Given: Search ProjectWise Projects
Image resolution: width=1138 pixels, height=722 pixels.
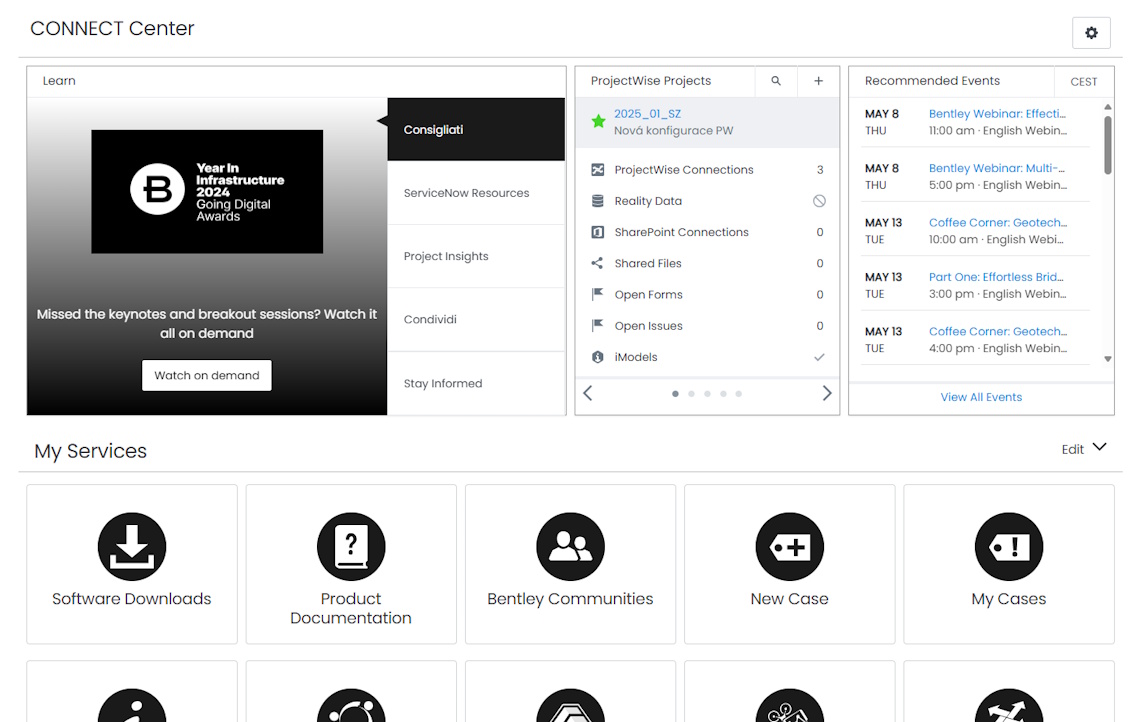Looking at the screenshot, I should pyautogui.click(x=776, y=81).
